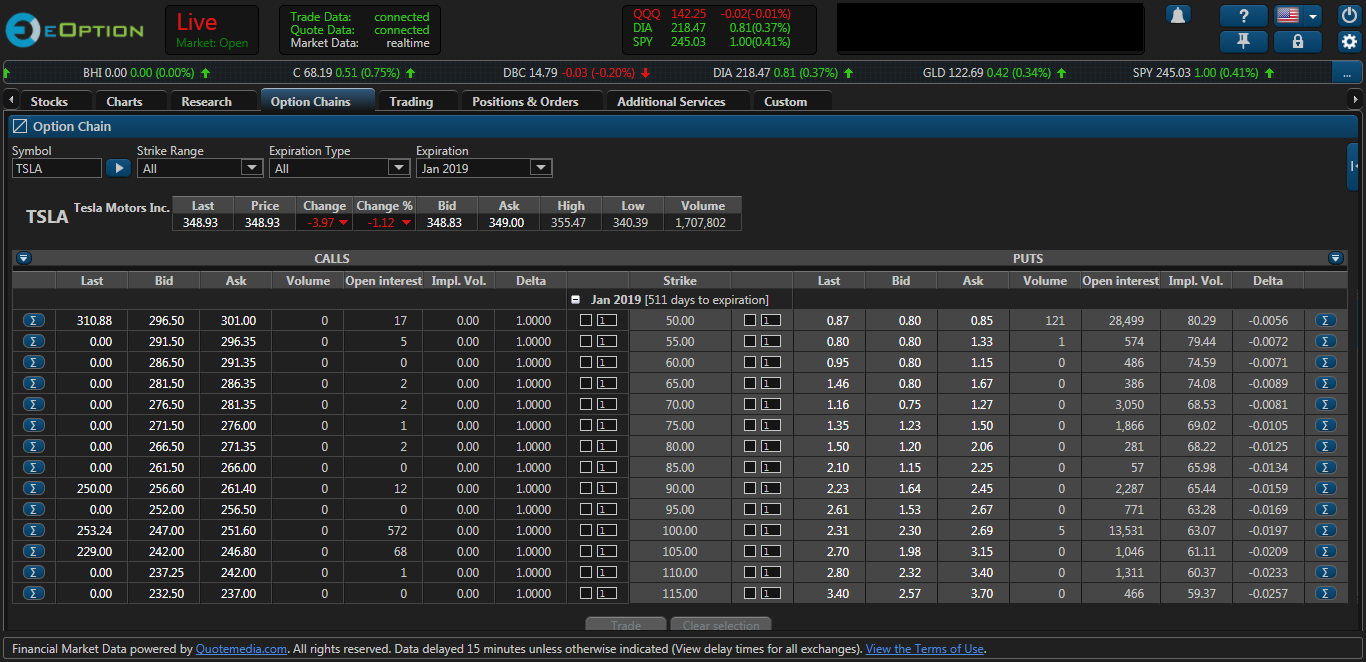Open the Expiration Type dropdown
This screenshot has height=662, width=1366.
340,168
